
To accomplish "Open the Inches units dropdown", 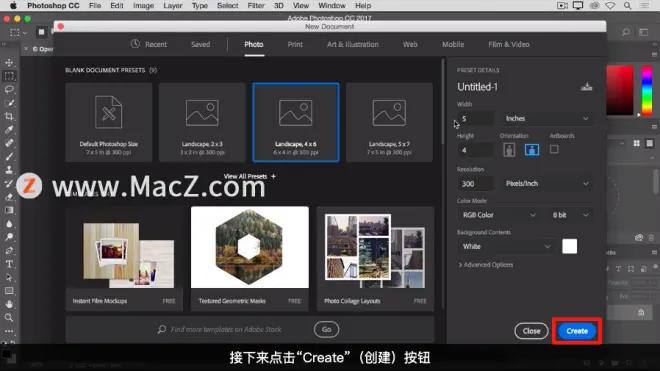I will 546,119.
